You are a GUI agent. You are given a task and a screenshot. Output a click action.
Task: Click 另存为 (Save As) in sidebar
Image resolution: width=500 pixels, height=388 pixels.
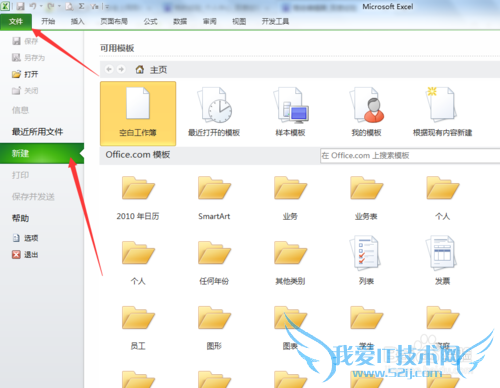[28, 58]
